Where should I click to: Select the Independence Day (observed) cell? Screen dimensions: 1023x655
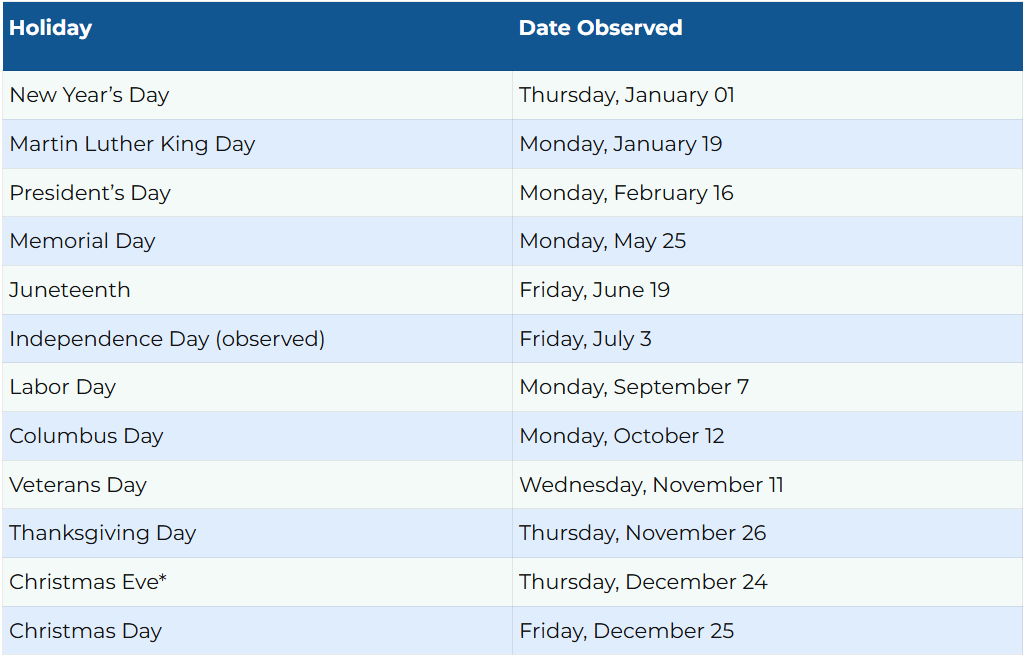point(167,339)
